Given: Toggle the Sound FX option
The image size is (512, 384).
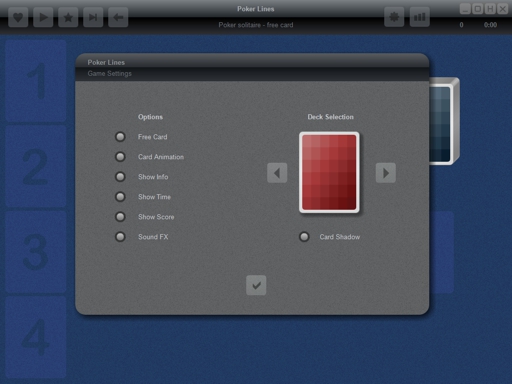Looking at the screenshot, I should [x=120, y=237].
